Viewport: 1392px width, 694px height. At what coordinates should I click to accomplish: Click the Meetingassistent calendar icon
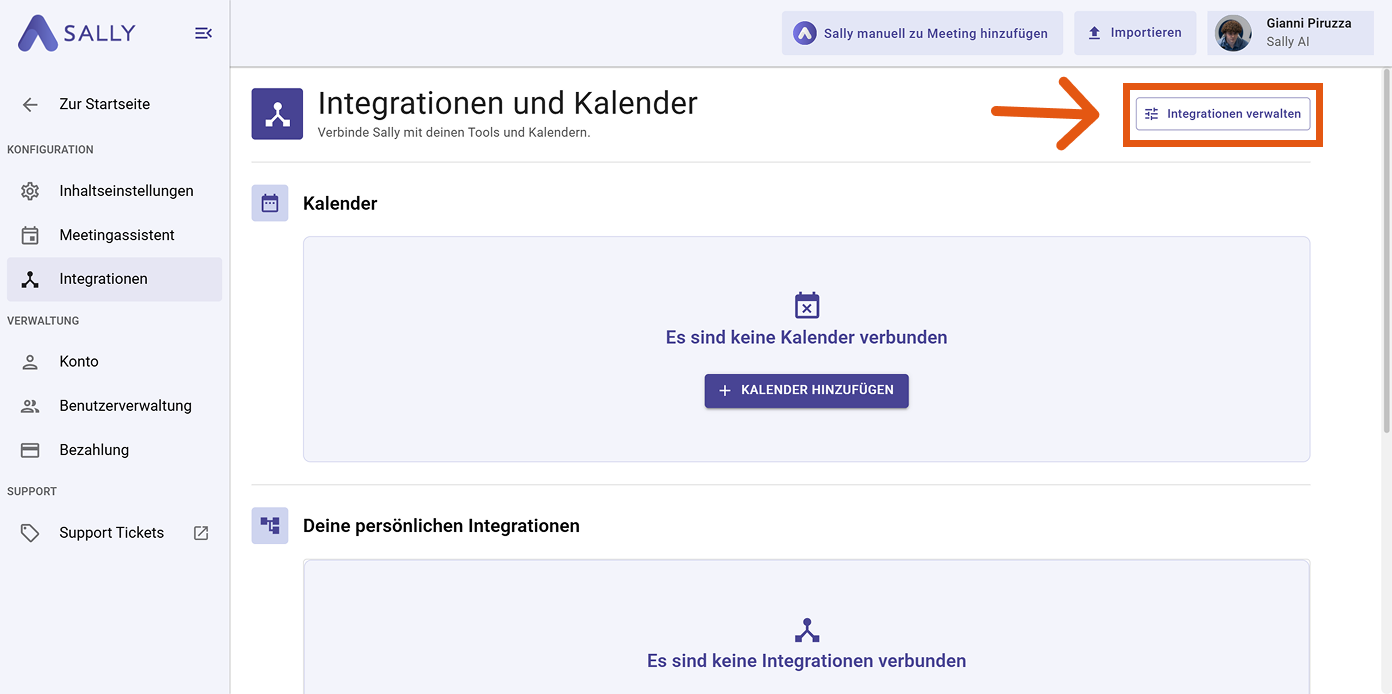click(30, 235)
